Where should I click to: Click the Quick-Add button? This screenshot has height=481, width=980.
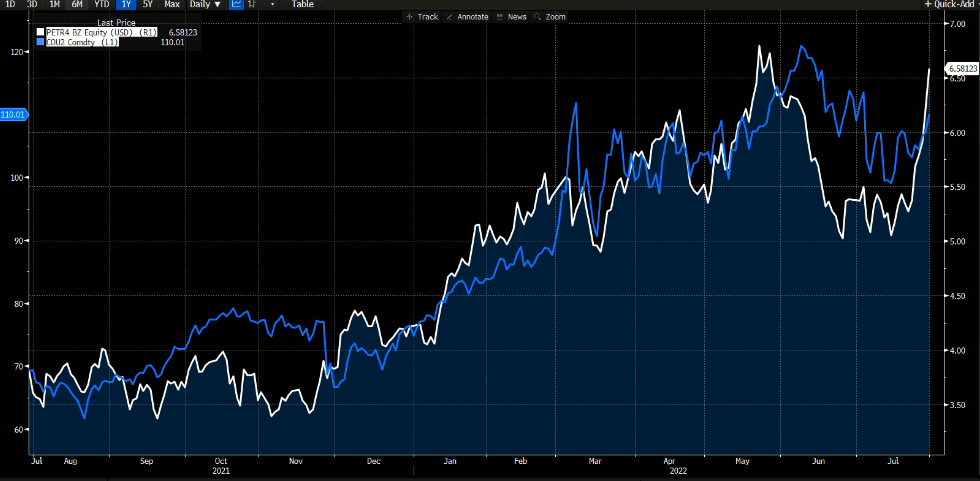coord(951,4)
